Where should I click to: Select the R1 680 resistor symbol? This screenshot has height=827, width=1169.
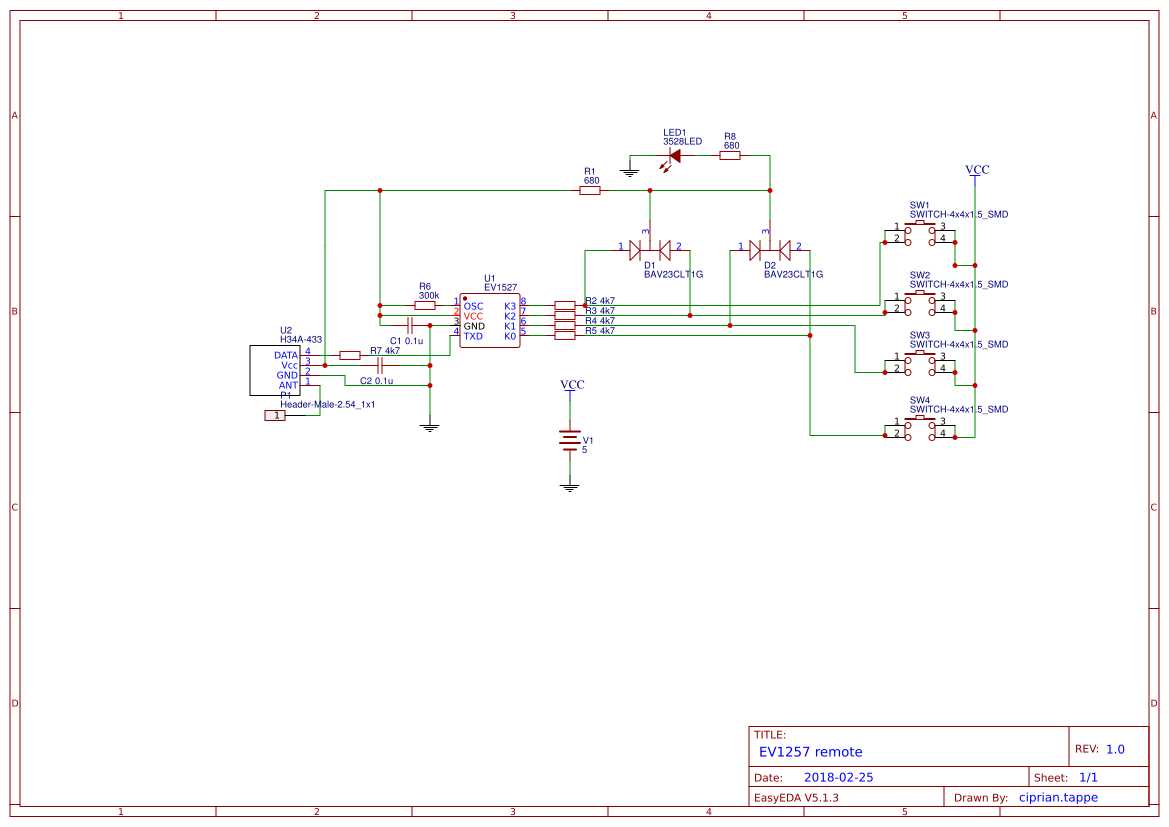point(590,191)
